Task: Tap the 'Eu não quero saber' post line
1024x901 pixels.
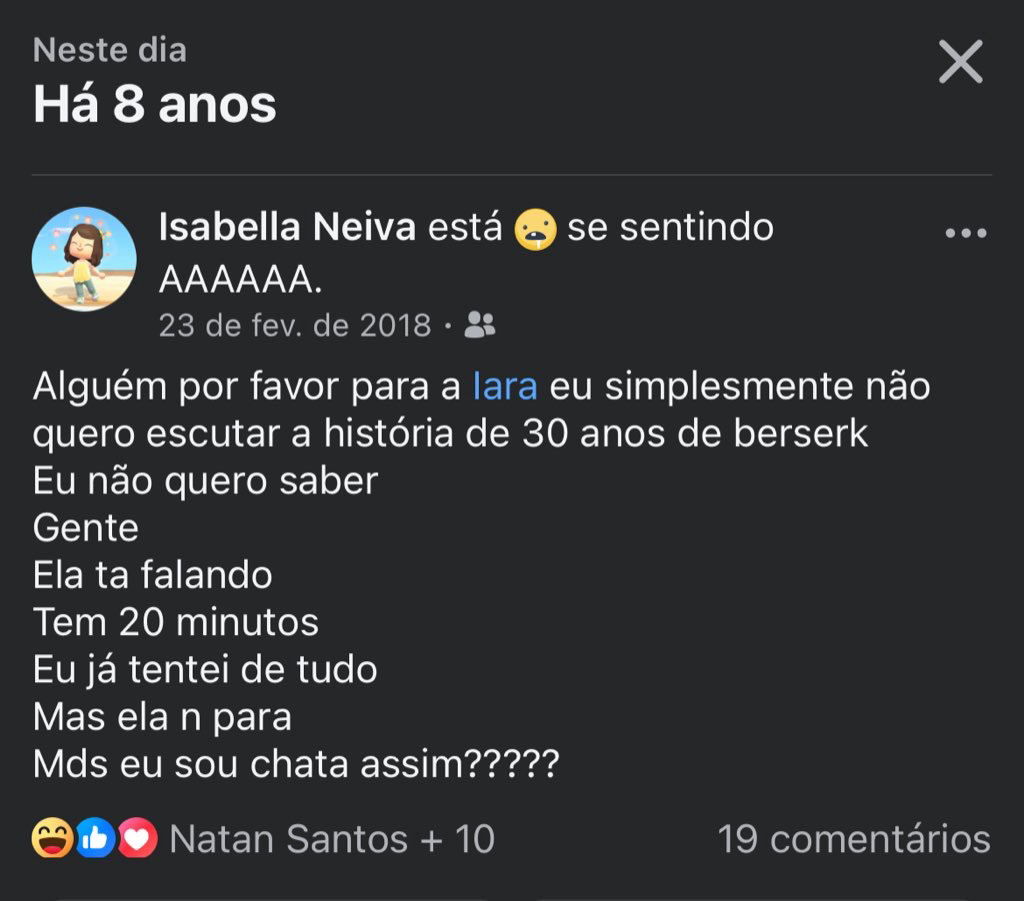Action: click(205, 481)
